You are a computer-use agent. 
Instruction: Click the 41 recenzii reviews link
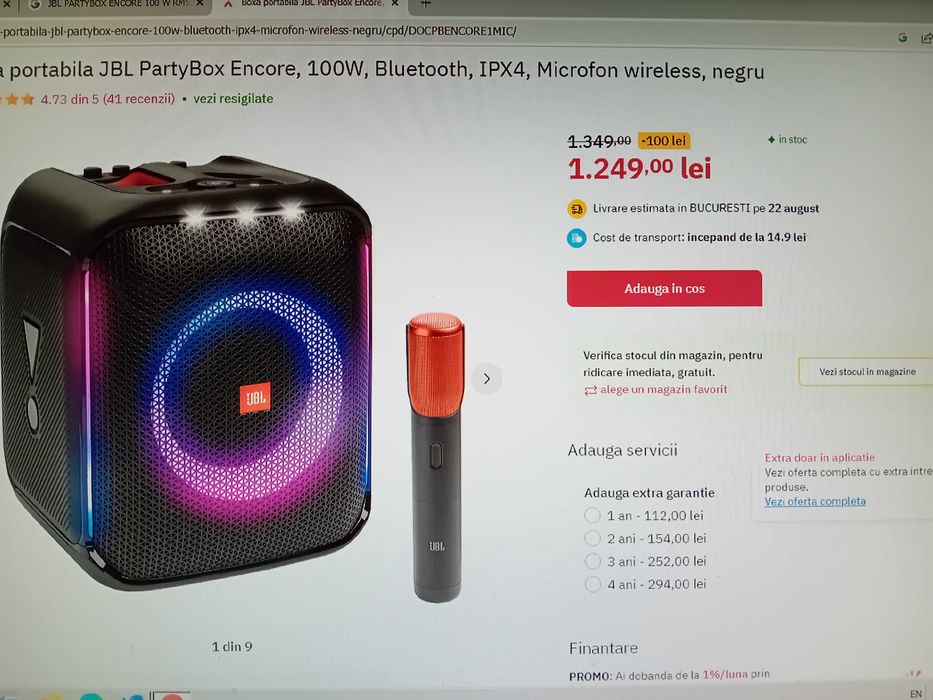click(139, 99)
